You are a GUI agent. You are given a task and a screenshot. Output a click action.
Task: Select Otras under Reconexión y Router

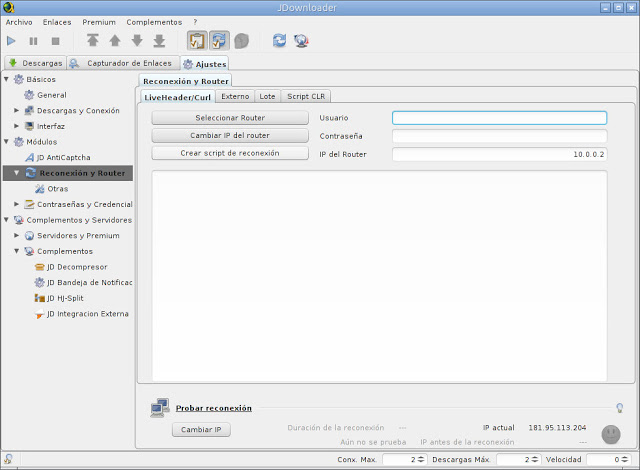(51, 189)
